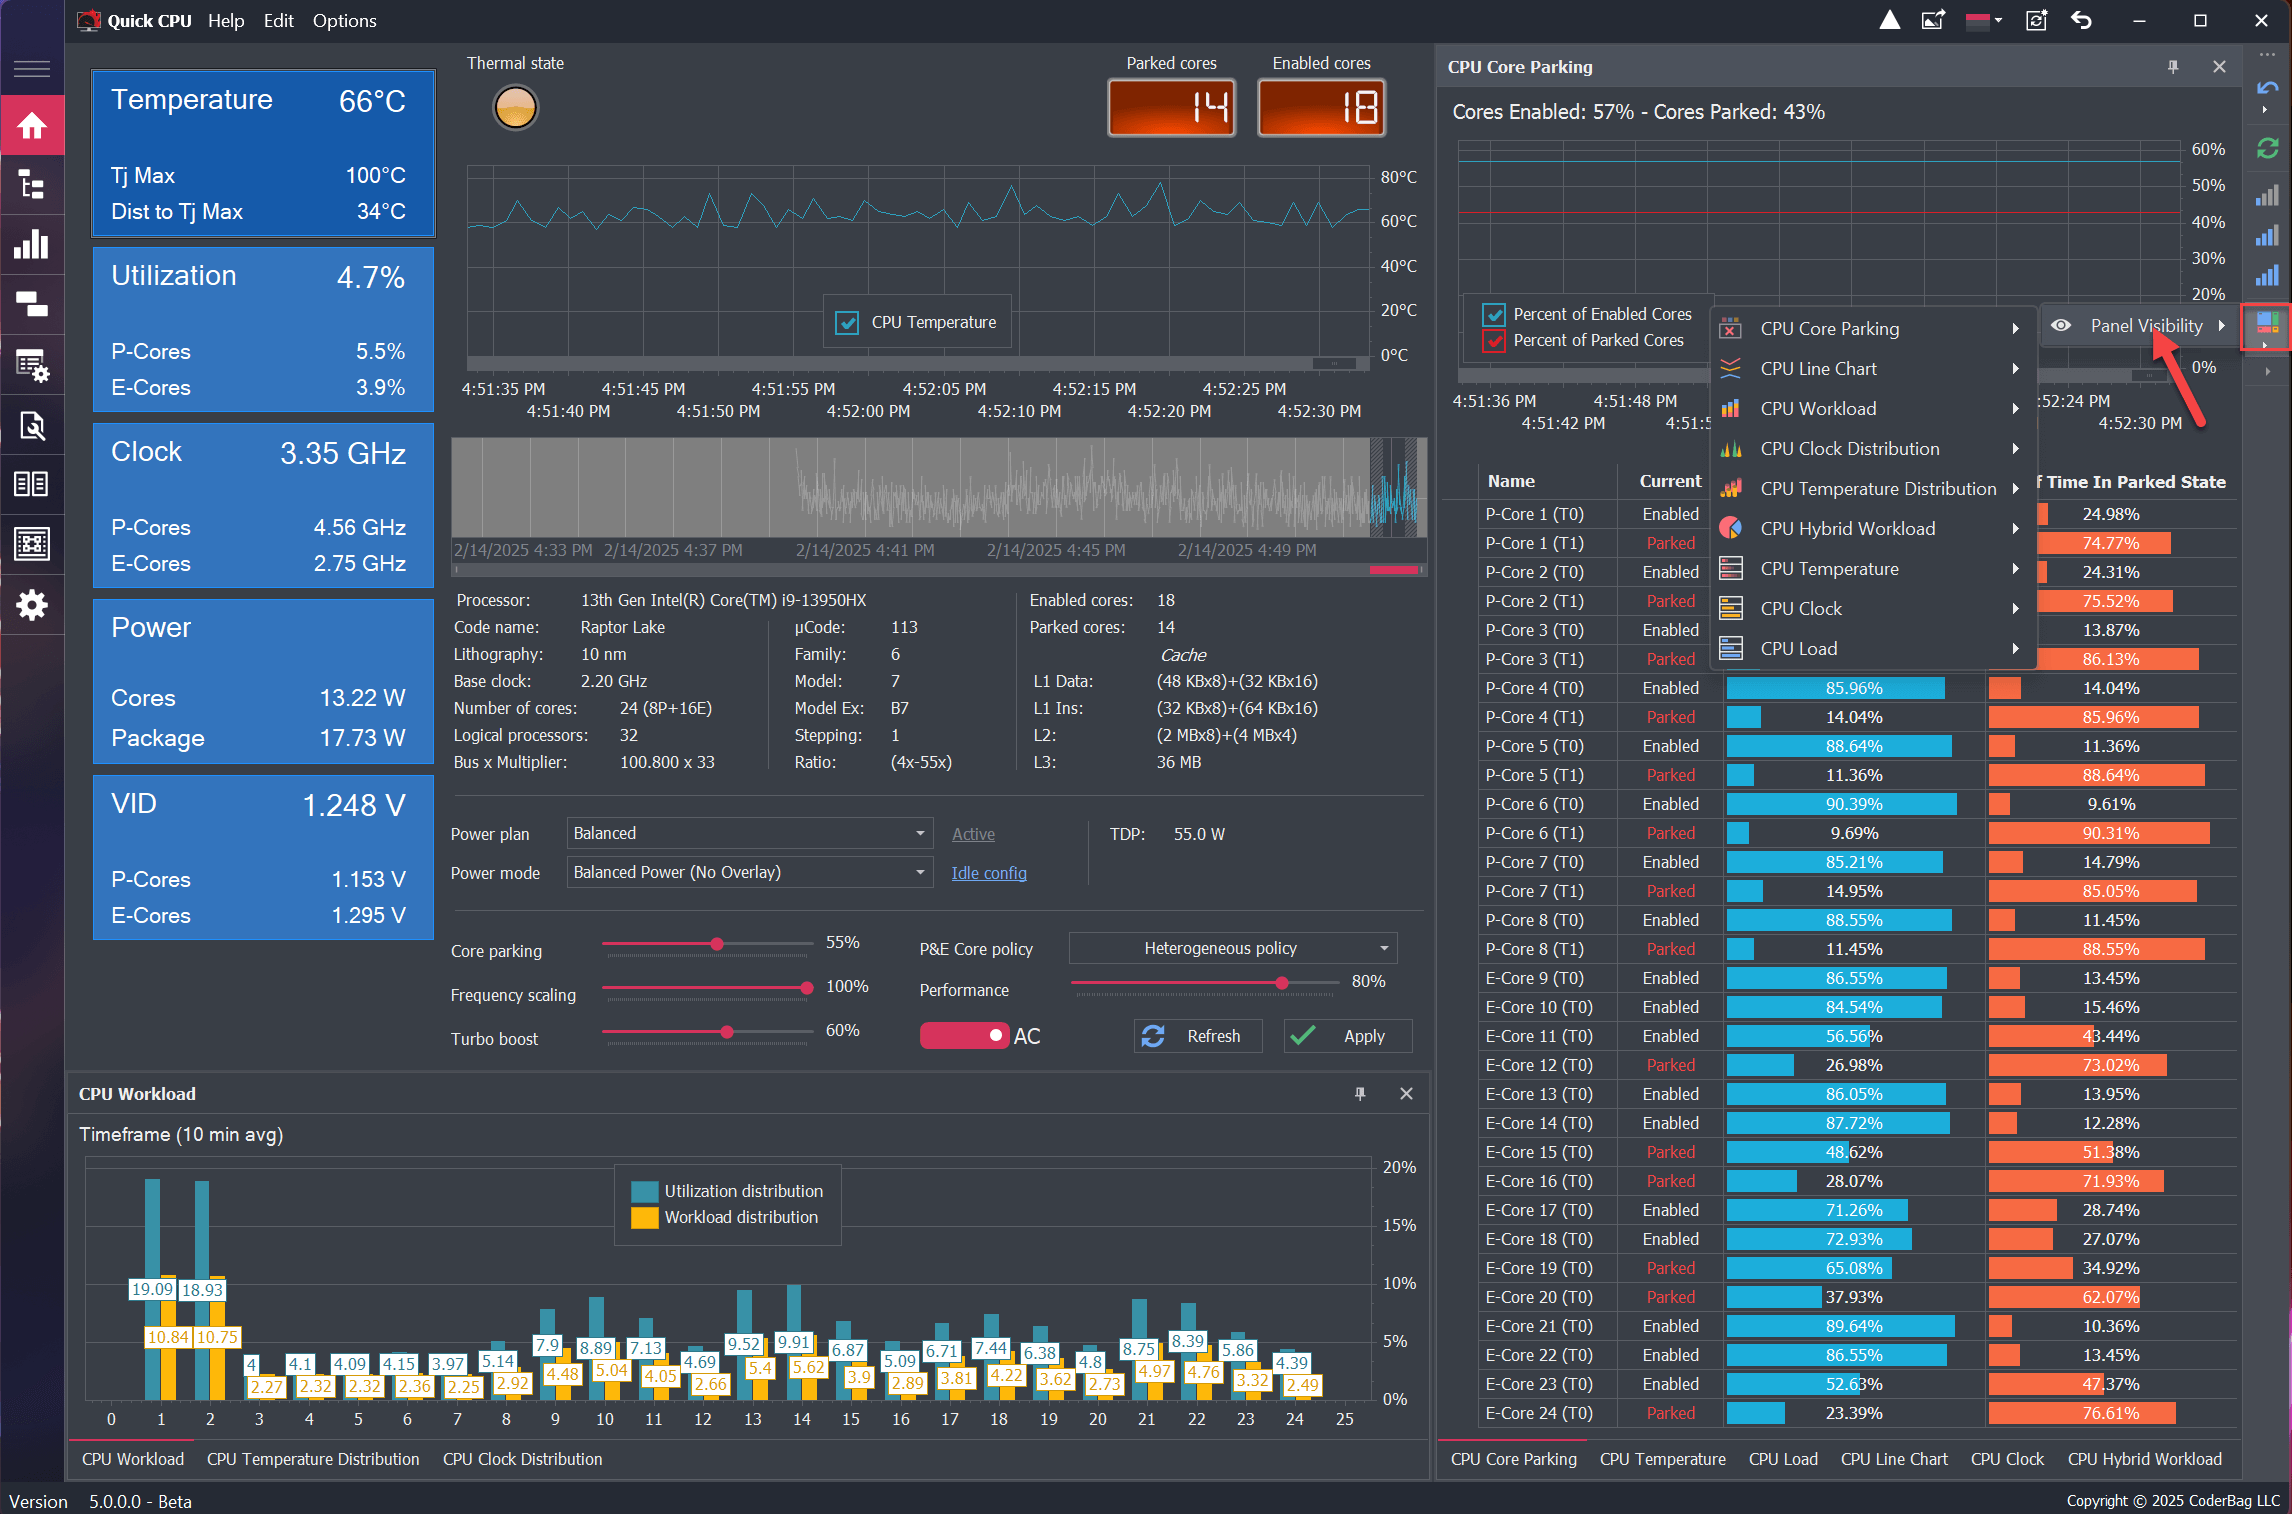Pin the CPU Core Parking panel
2292x1514 pixels.
point(2173,67)
